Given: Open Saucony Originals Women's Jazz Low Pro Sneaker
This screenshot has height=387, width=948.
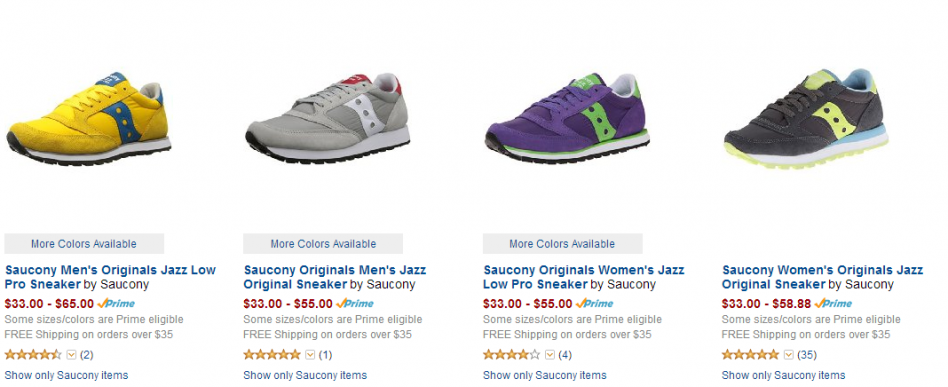Looking at the screenshot, I should (583, 277).
